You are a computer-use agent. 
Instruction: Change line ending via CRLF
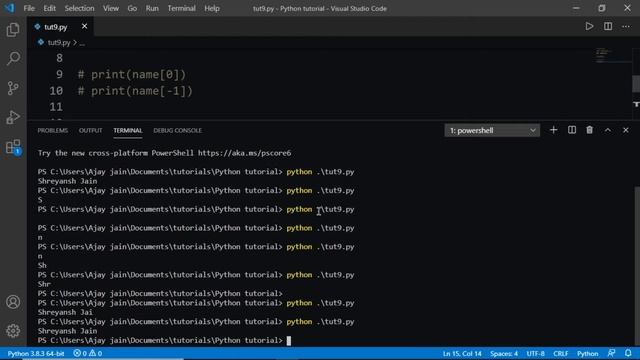(560, 353)
